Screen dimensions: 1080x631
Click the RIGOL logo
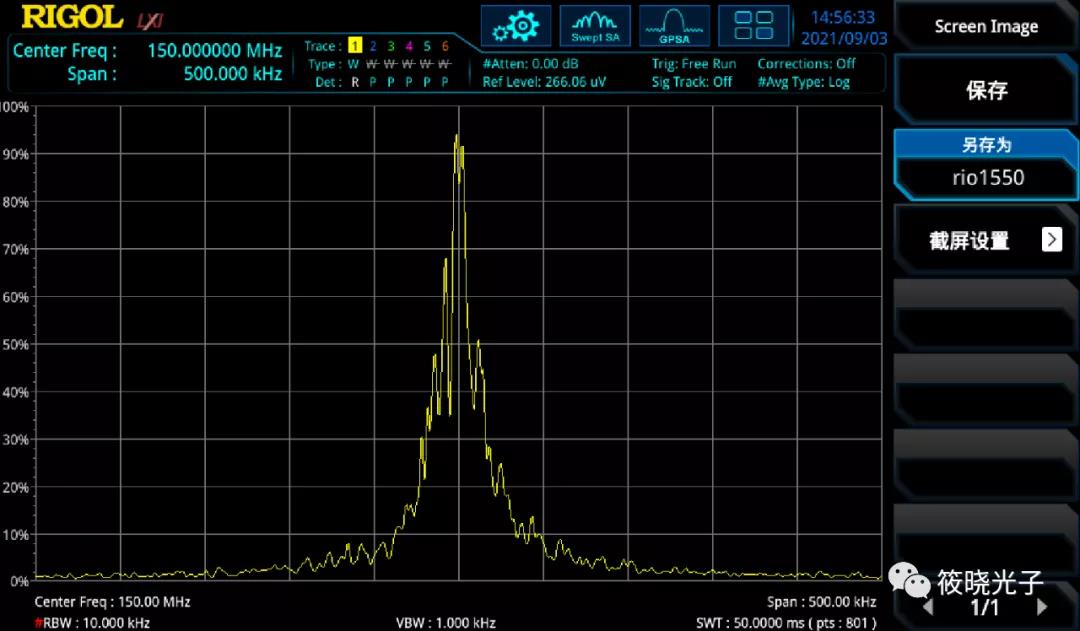point(72,18)
